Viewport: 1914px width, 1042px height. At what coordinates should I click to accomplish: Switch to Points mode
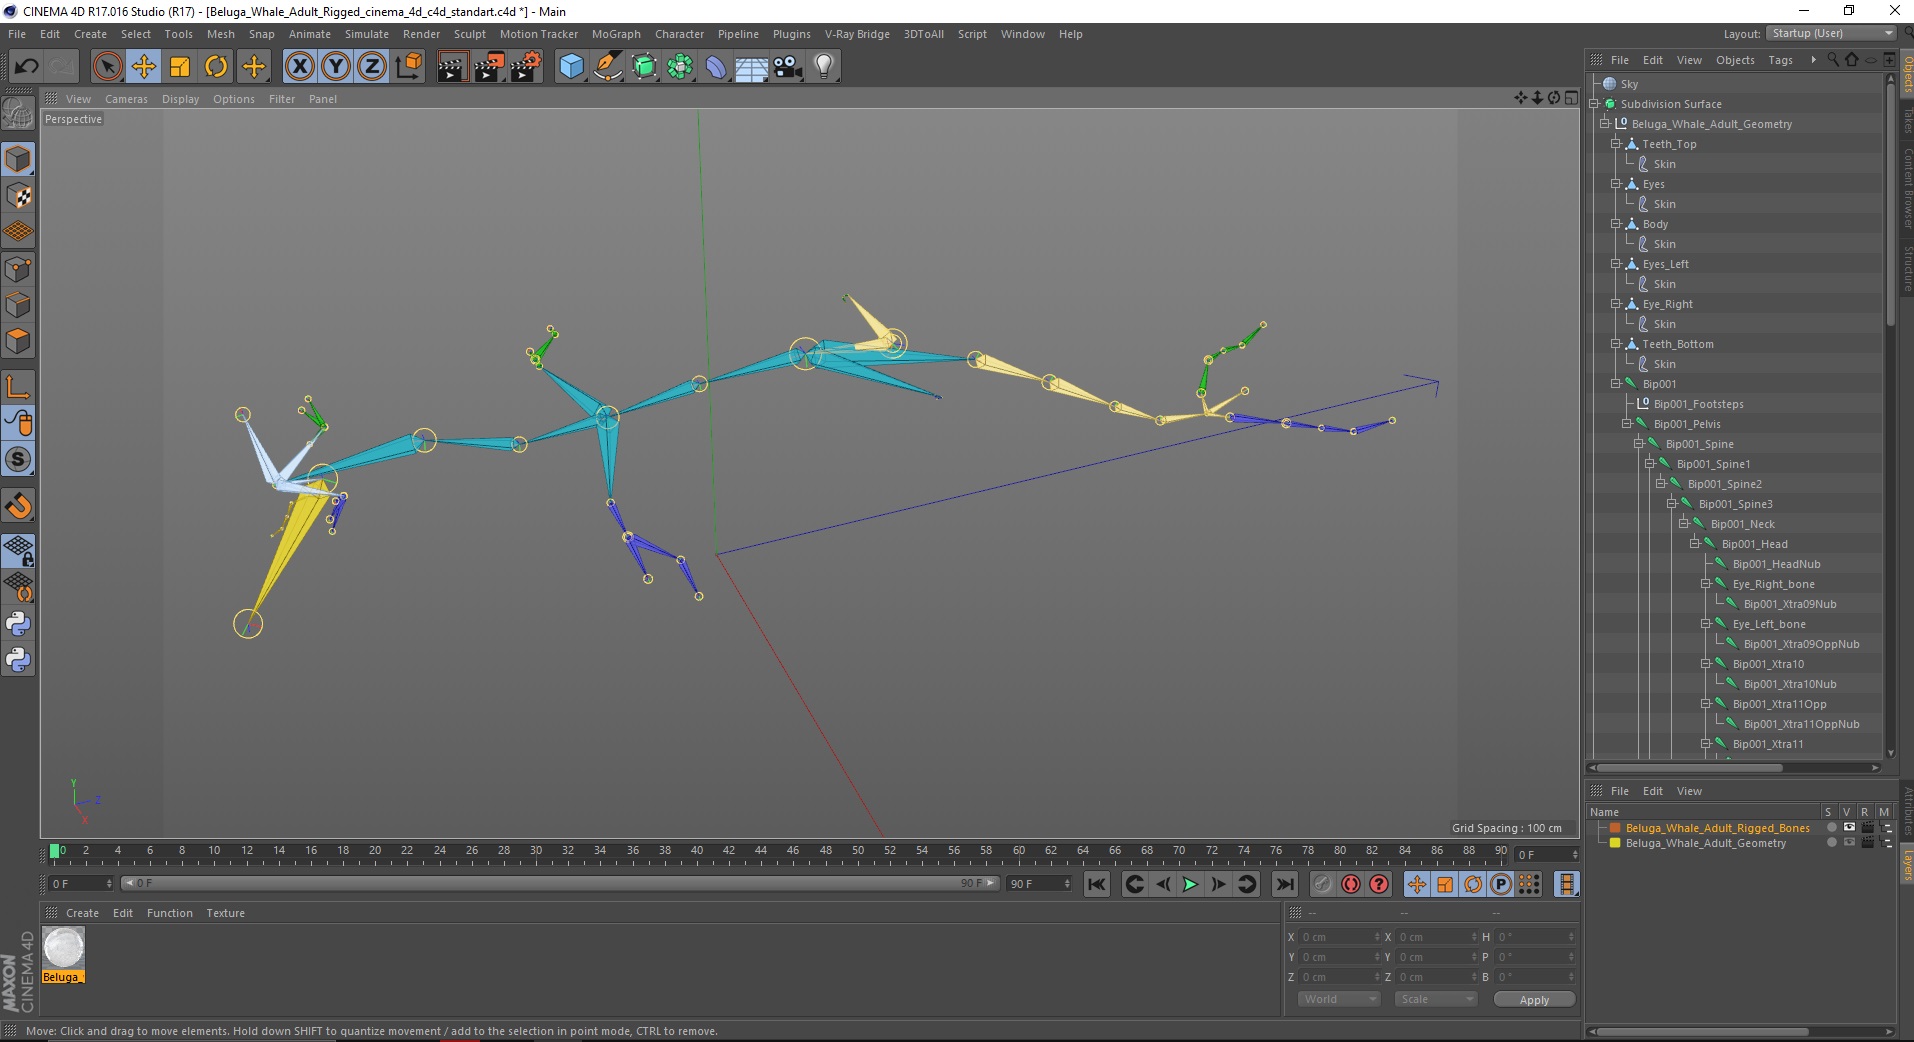point(18,269)
